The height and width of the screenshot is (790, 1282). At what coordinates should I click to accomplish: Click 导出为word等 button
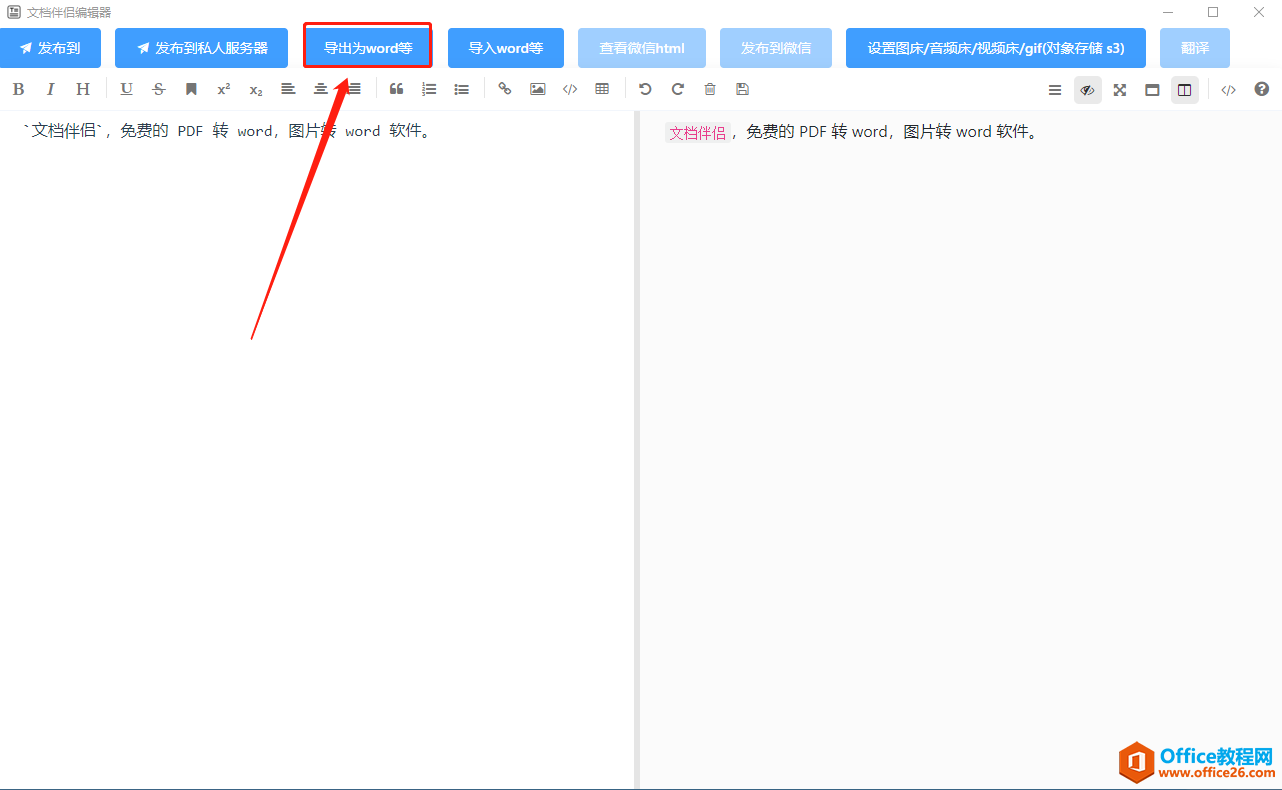pyautogui.click(x=368, y=48)
